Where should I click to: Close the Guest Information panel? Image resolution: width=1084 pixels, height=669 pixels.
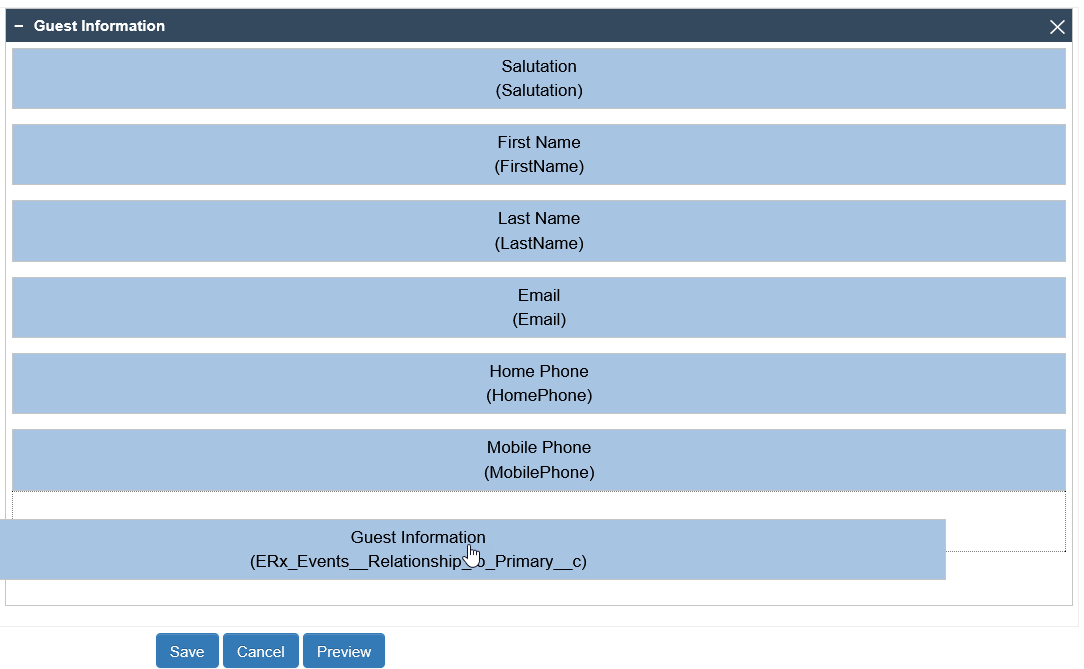(1057, 27)
